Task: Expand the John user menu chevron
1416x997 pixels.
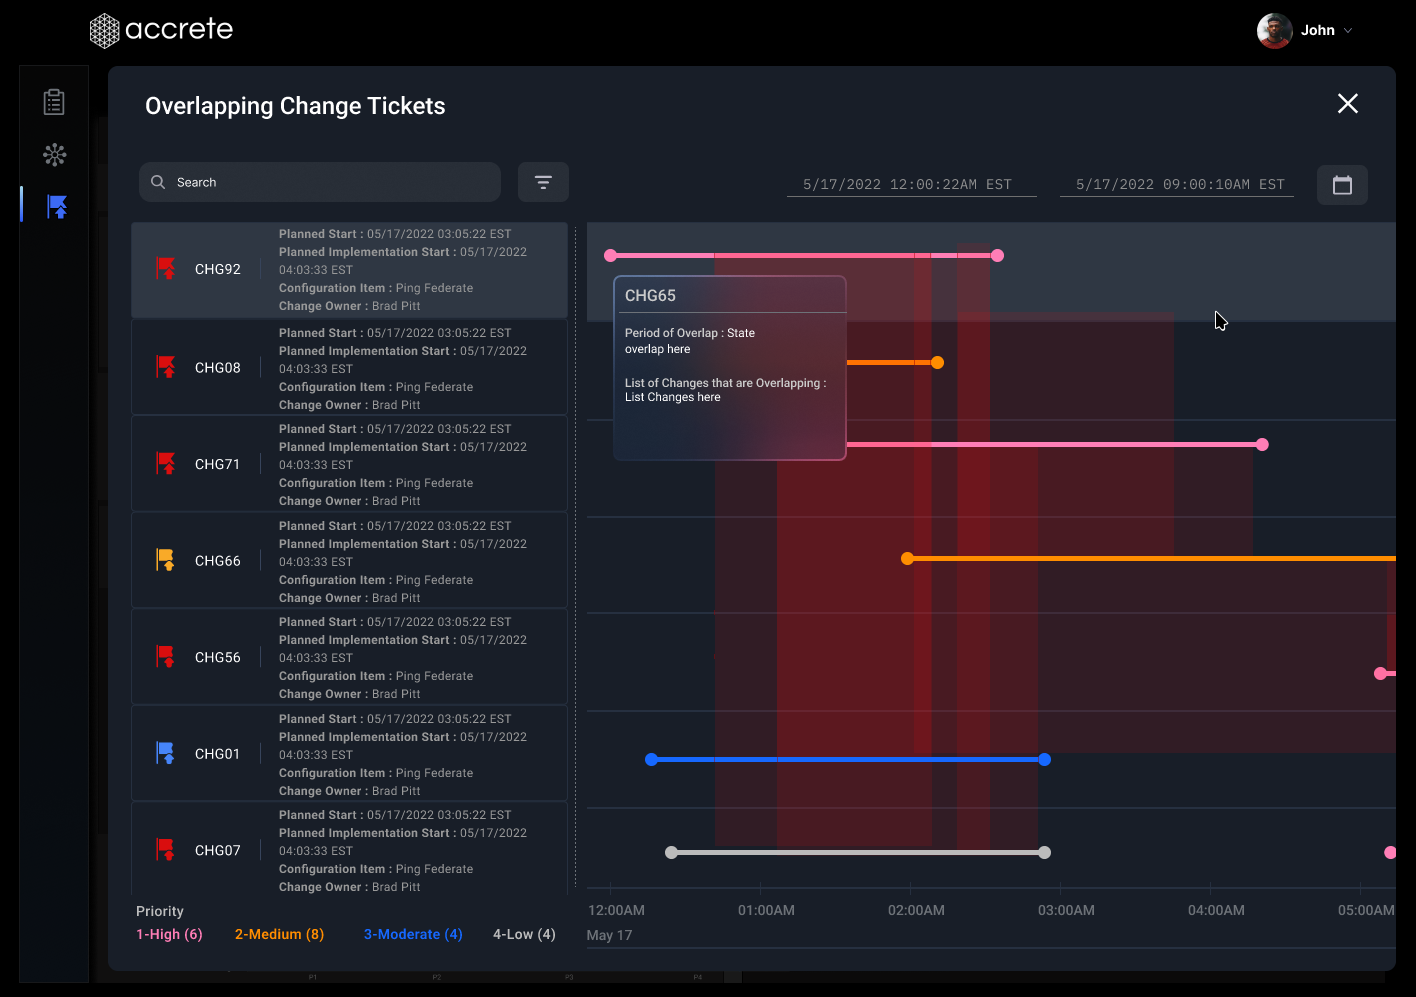Action: [1348, 31]
